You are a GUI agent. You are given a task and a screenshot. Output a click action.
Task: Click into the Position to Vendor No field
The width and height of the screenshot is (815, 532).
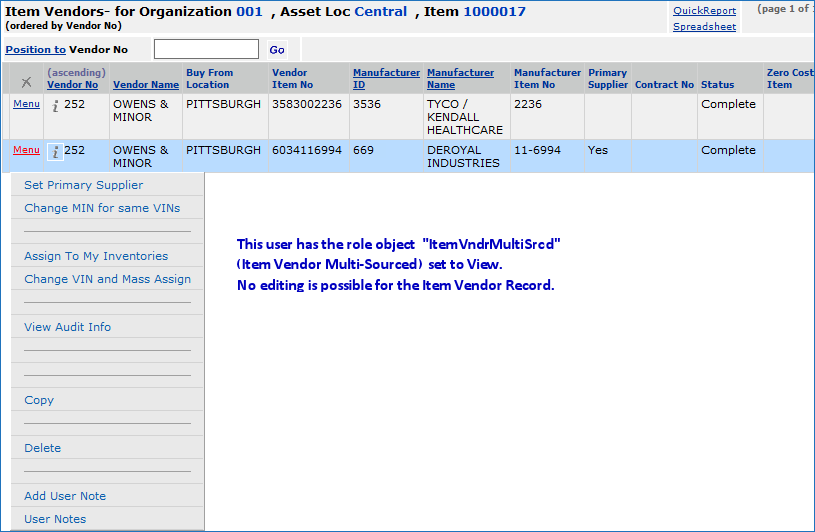tap(206, 49)
